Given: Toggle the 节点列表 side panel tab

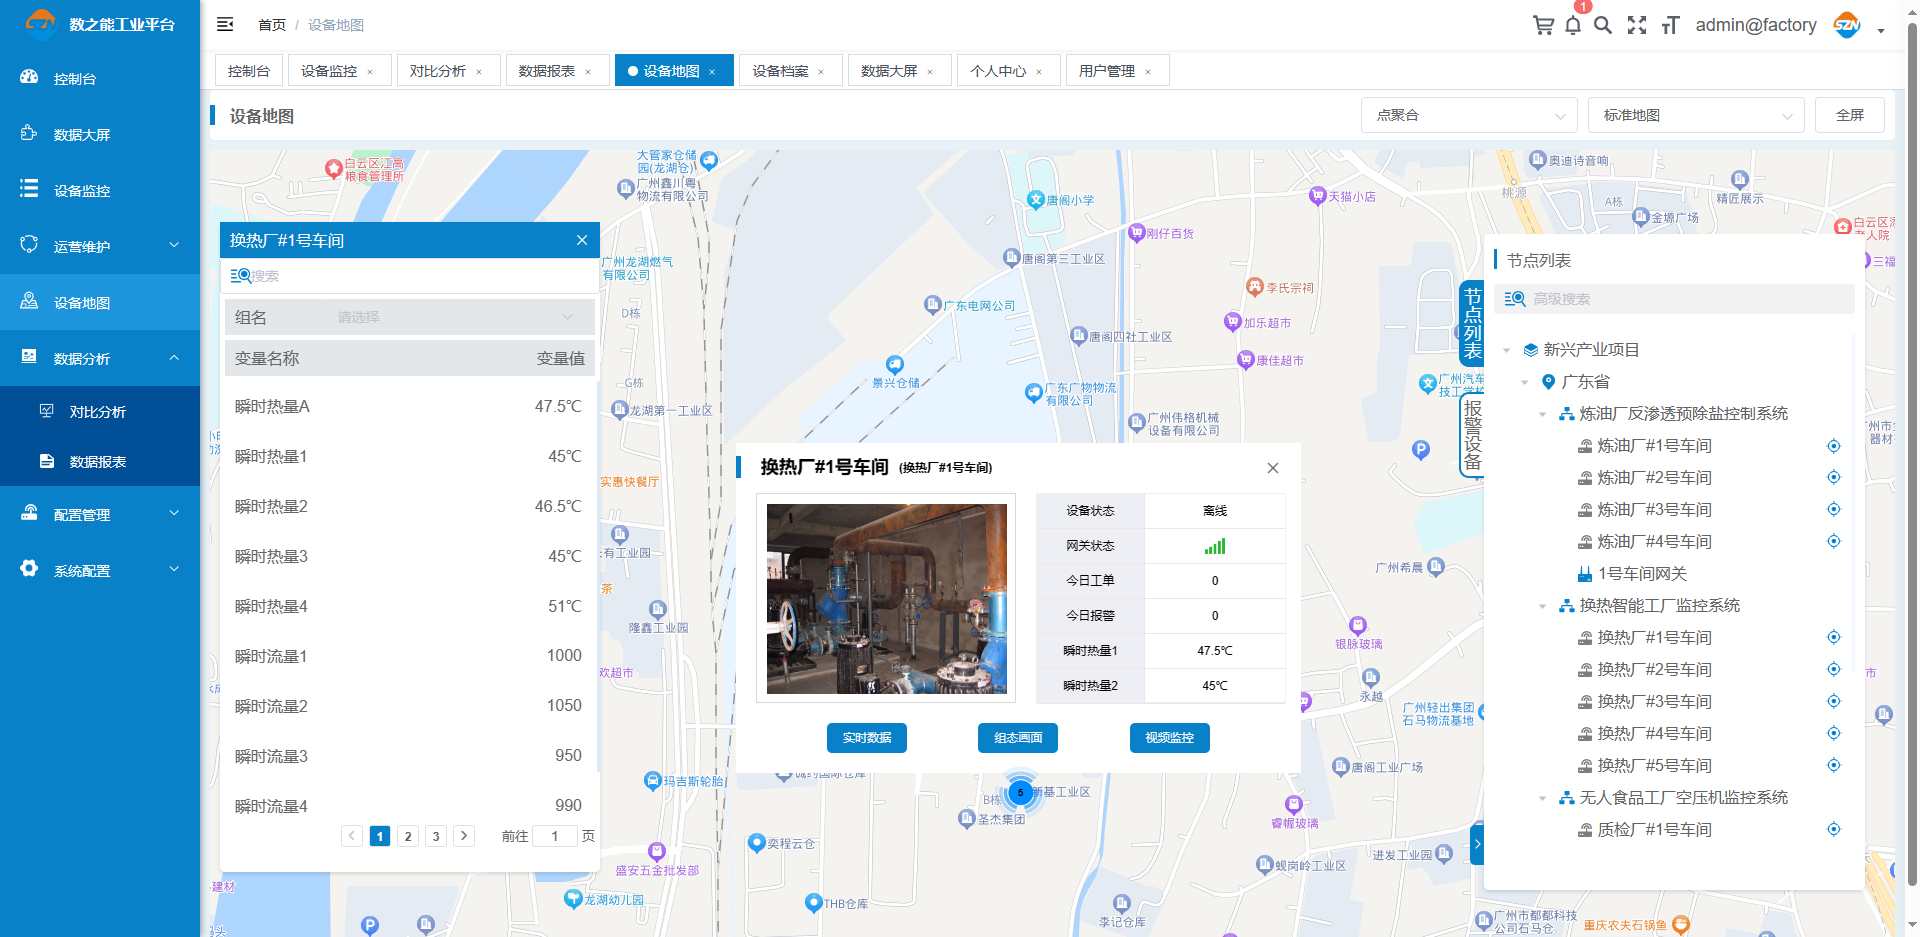Looking at the screenshot, I should click(x=1472, y=323).
